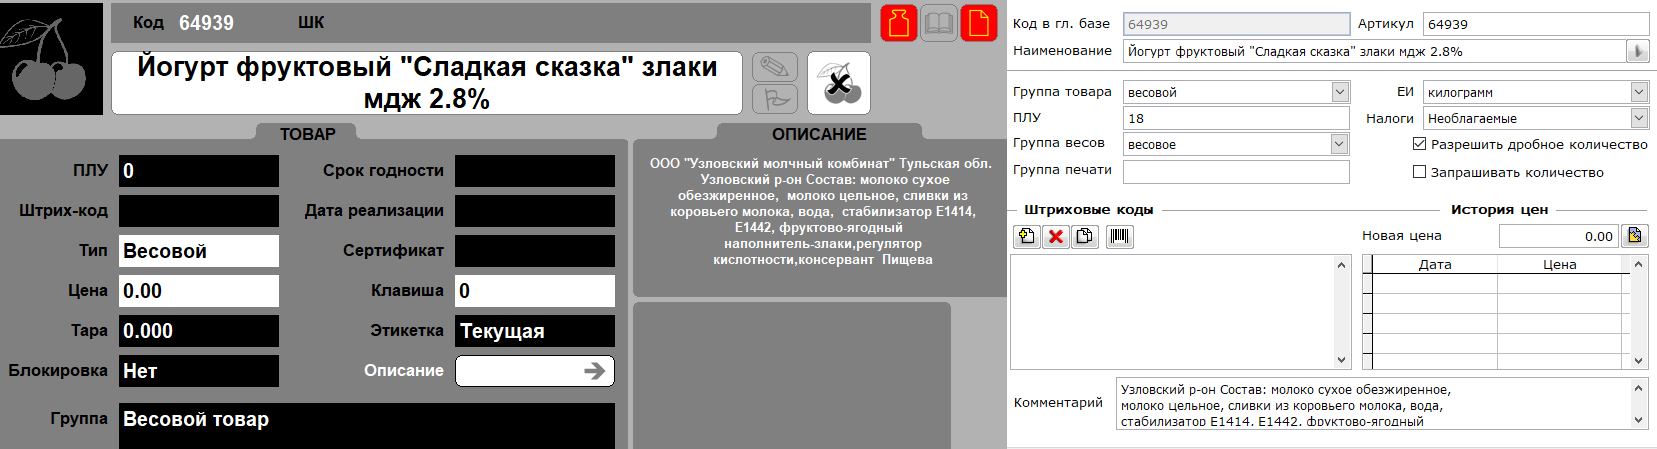Switch to ТОВАР tab
This screenshot has width=1657, height=449.
(x=308, y=133)
